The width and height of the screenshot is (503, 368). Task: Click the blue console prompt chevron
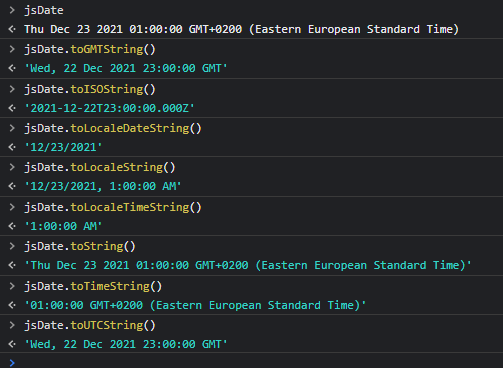coord(12,363)
